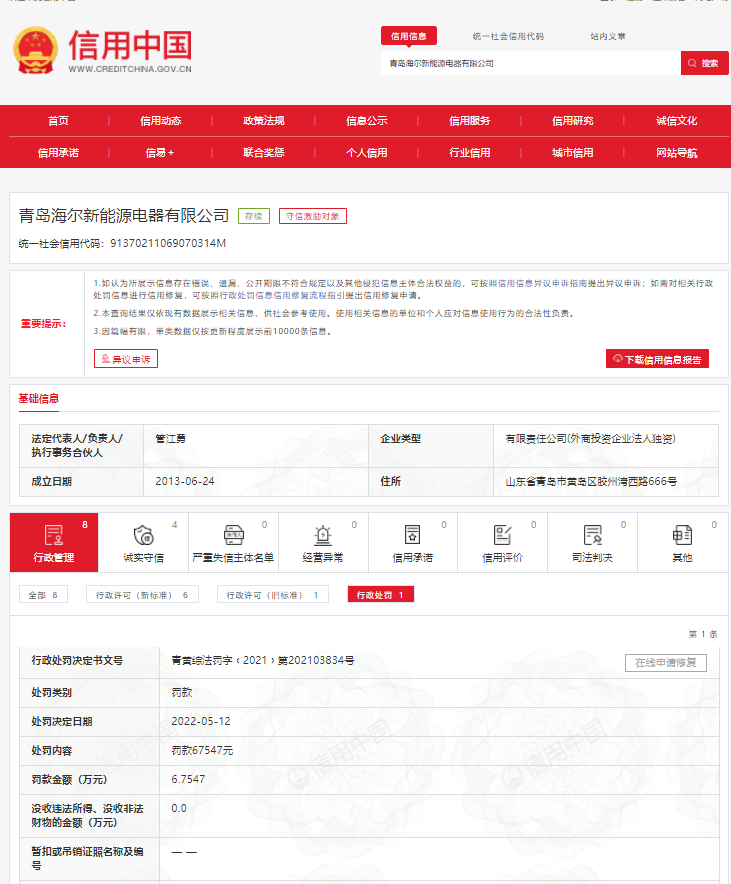The image size is (731, 884).
Task: Select the 行政处罚 1 filter tab
Action: tap(380, 595)
